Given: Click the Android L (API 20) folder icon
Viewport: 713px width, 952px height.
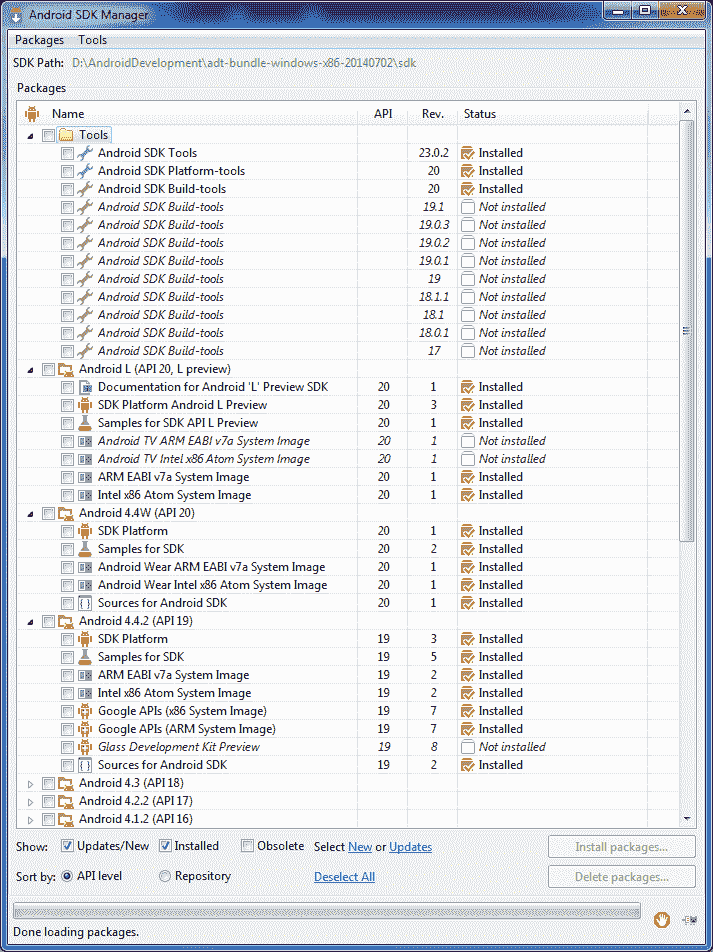Looking at the screenshot, I should tap(66, 369).
